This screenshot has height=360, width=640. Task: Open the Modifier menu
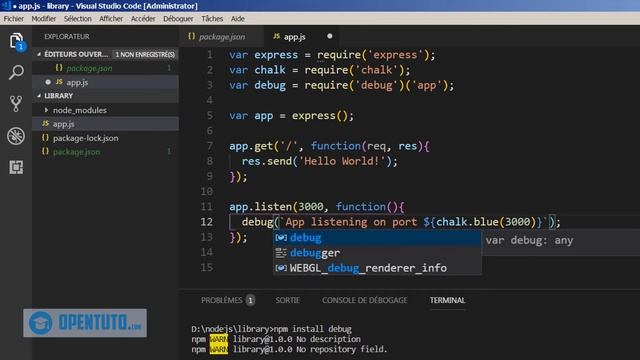[x=44, y=19]
